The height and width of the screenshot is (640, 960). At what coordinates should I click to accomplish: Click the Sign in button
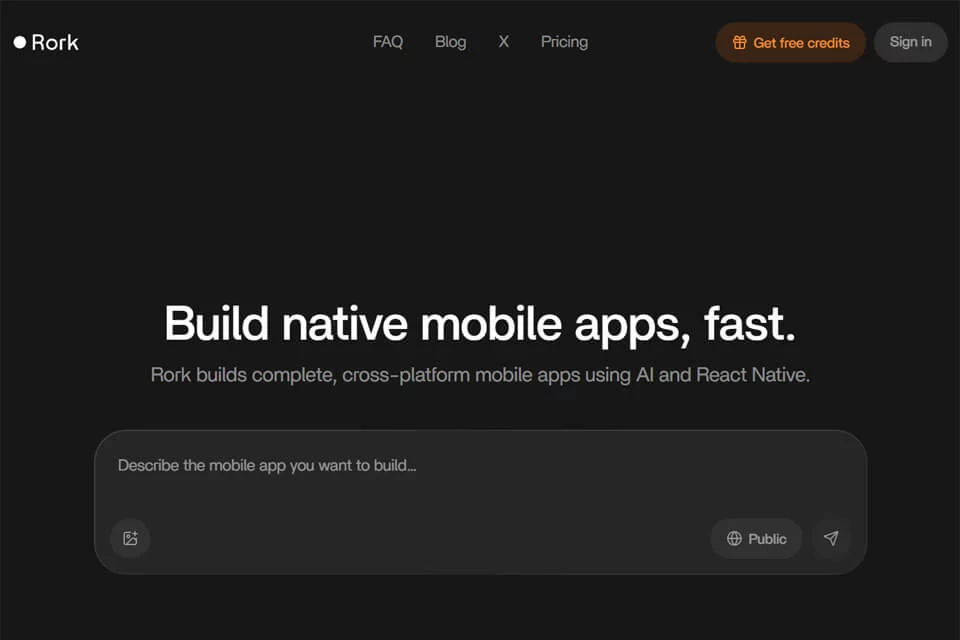tap(910, 42)
